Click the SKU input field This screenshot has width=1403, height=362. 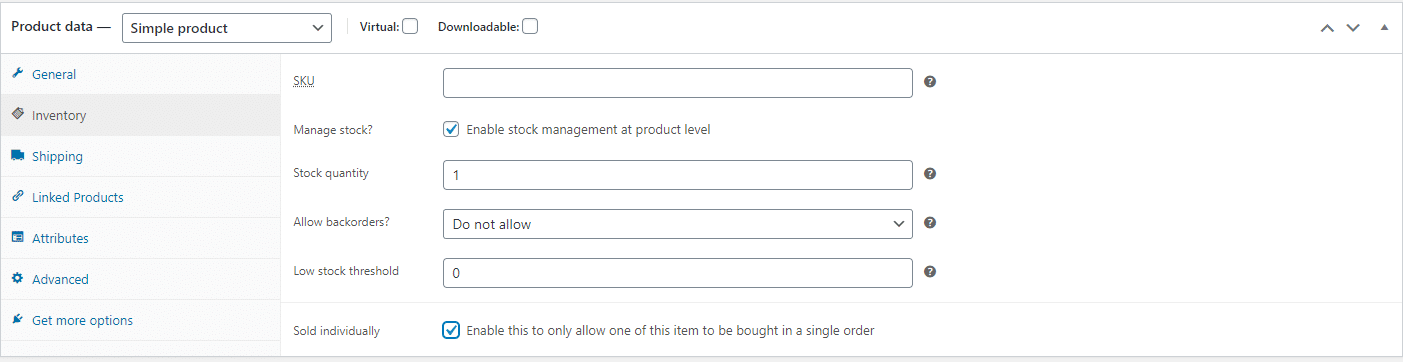(678, 83)
